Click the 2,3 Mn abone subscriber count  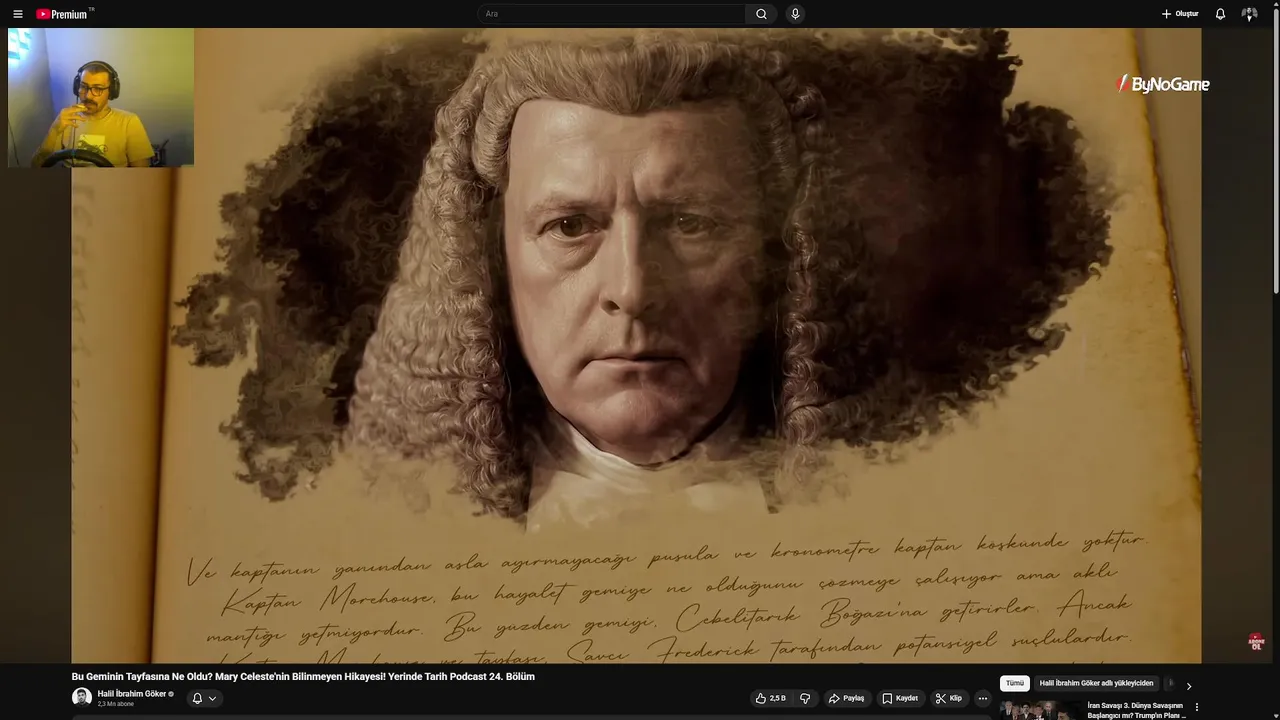116,704
